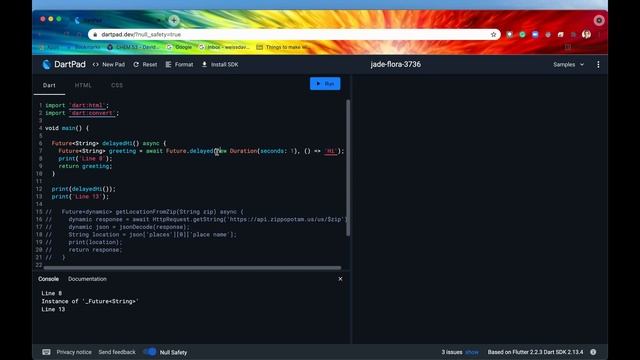The width and height of the screenshot is (640, 360).
Task: Click the DartPad logo icon
Action: 46,64
